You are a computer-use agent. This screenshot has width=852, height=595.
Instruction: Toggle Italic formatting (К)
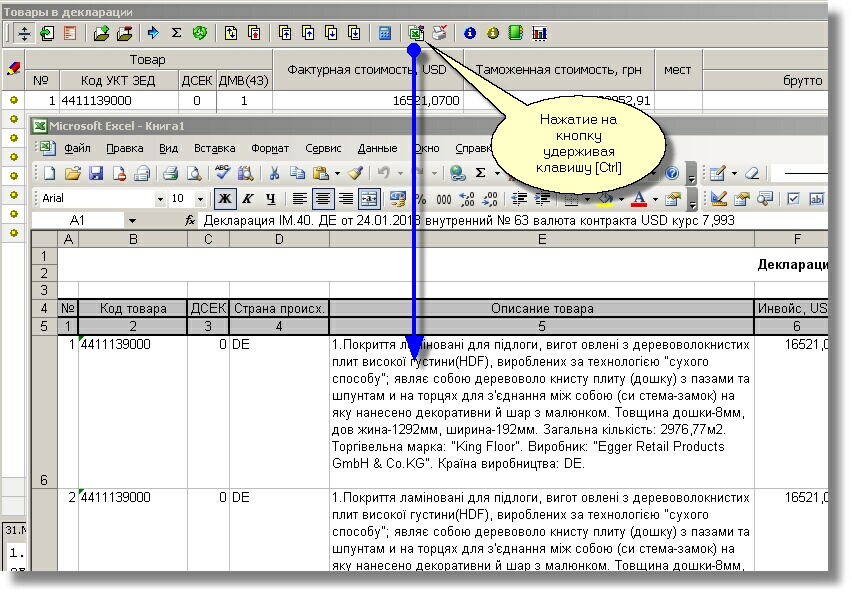(x=248, y=199)
